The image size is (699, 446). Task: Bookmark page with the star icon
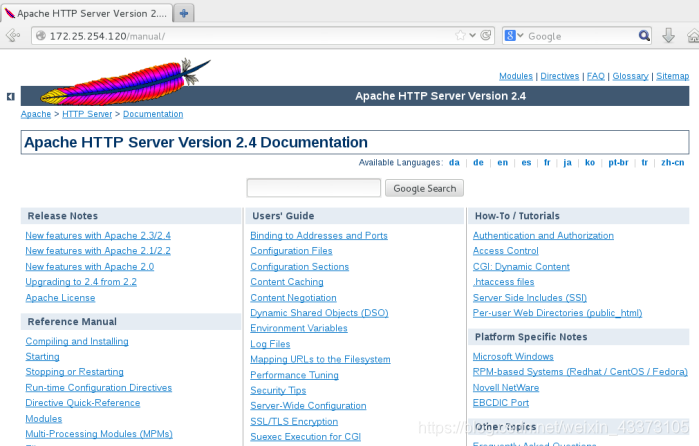[460, 35]
